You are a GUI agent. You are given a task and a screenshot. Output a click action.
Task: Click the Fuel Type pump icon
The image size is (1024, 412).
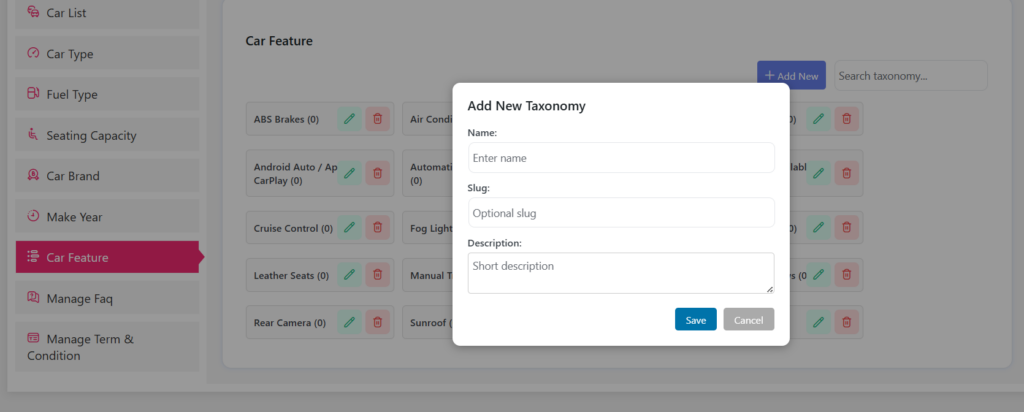click(33, 94)
